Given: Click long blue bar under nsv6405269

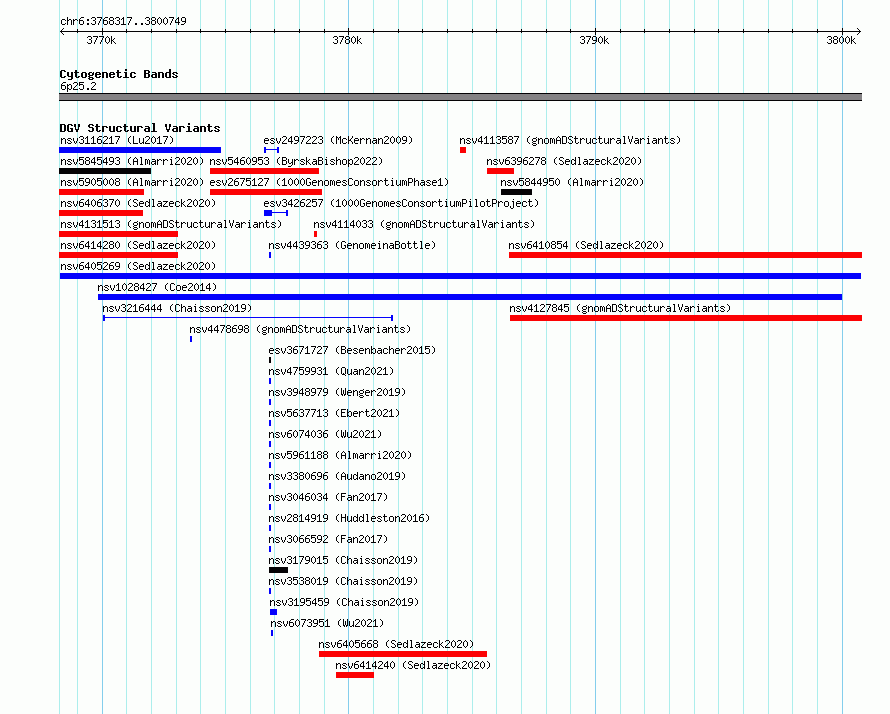Looking at the screenshot, I should pyautogui.click(x=460, y=276).
